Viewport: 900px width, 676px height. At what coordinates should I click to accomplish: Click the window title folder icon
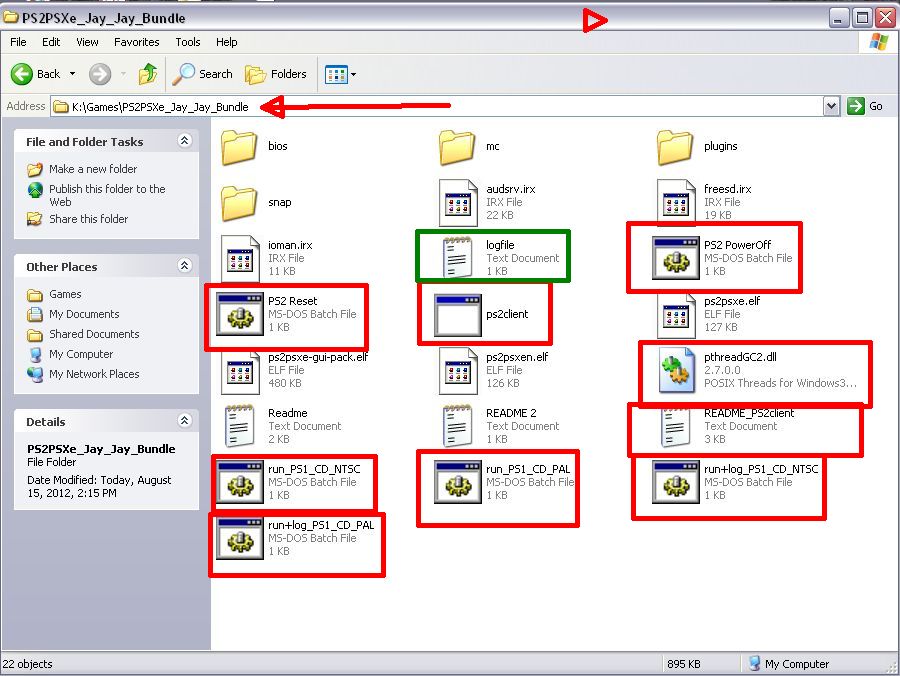[x=10, y=18]
